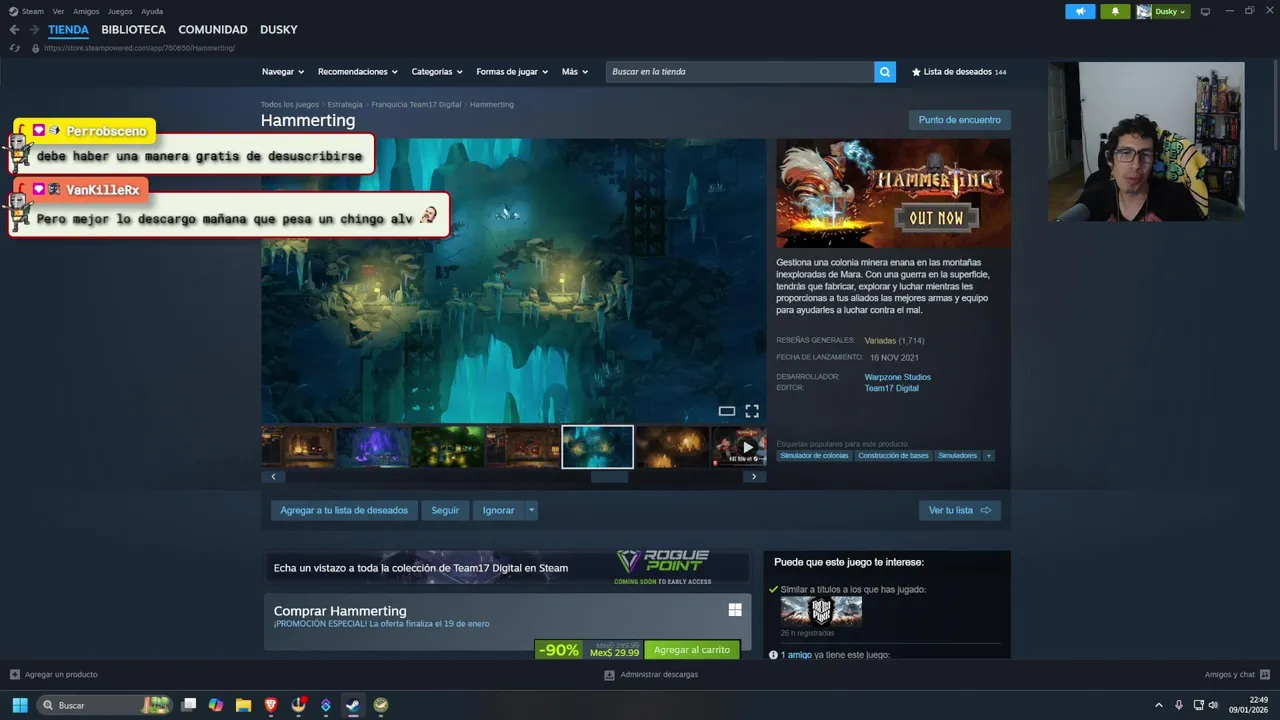This screenshot has height=720, width=1280.
Task: Reload the store page
Action: [x=14, y=48]
